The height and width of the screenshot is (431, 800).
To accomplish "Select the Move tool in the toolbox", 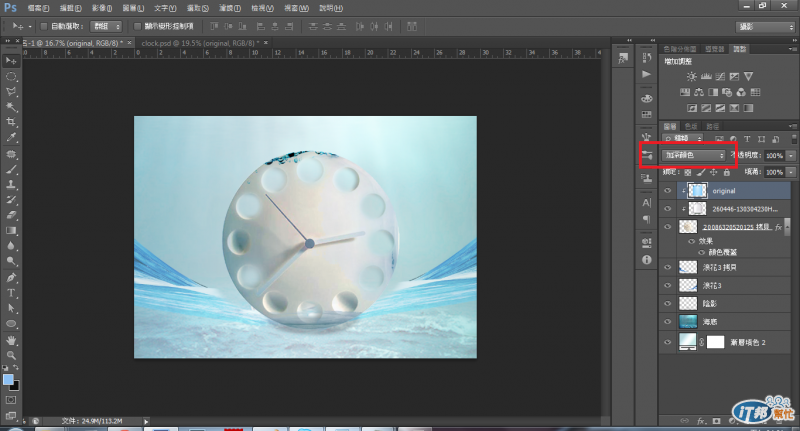I will (x=11, y=60).
